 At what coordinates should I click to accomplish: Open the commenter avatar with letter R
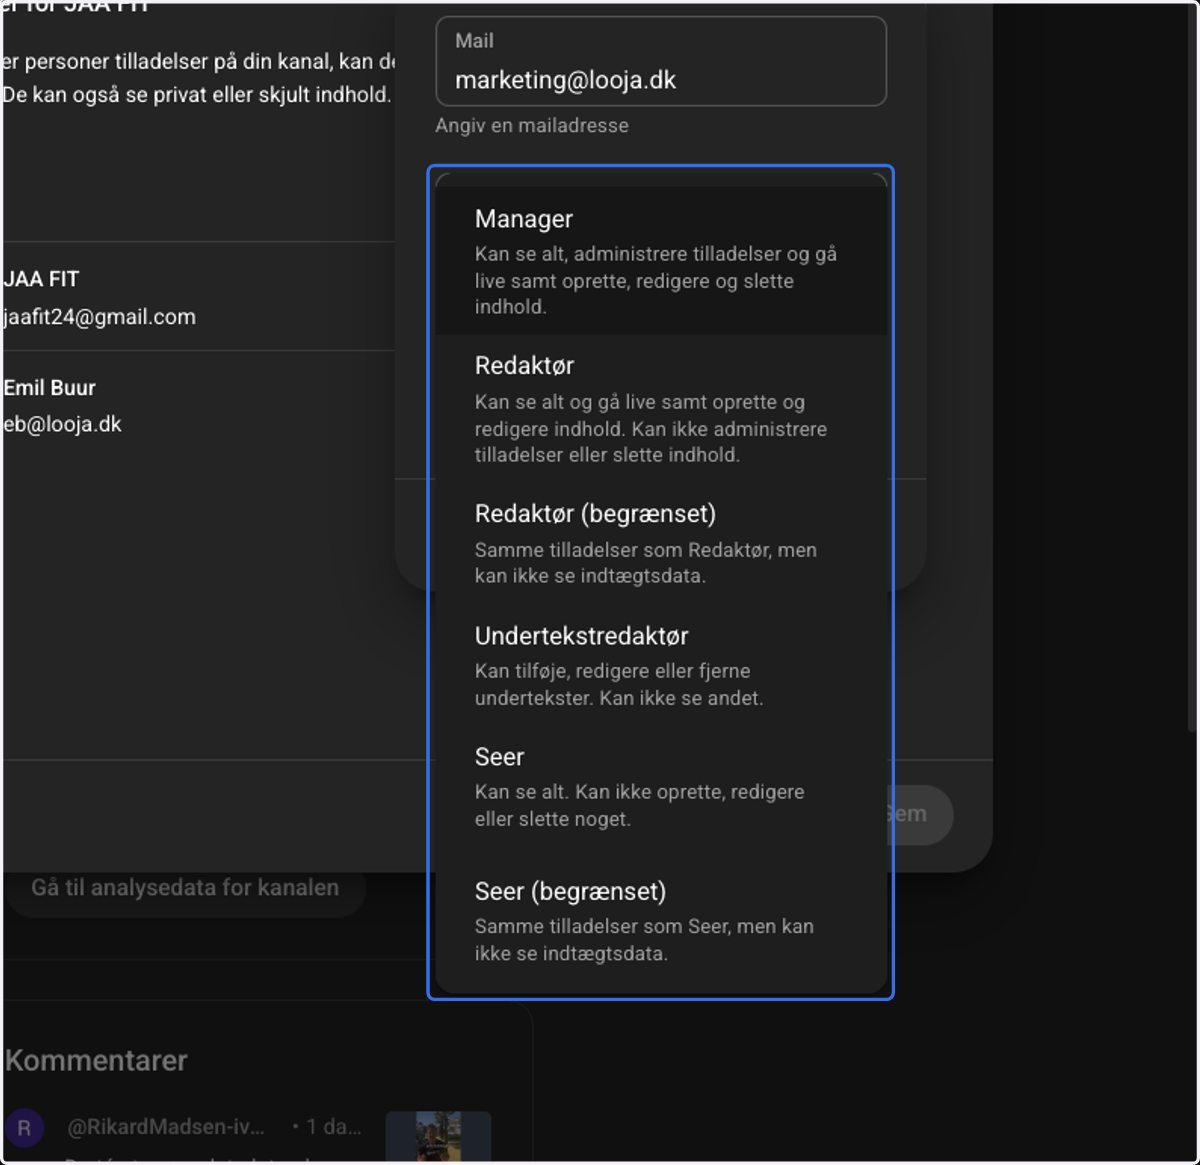(x=24, y=1128)
